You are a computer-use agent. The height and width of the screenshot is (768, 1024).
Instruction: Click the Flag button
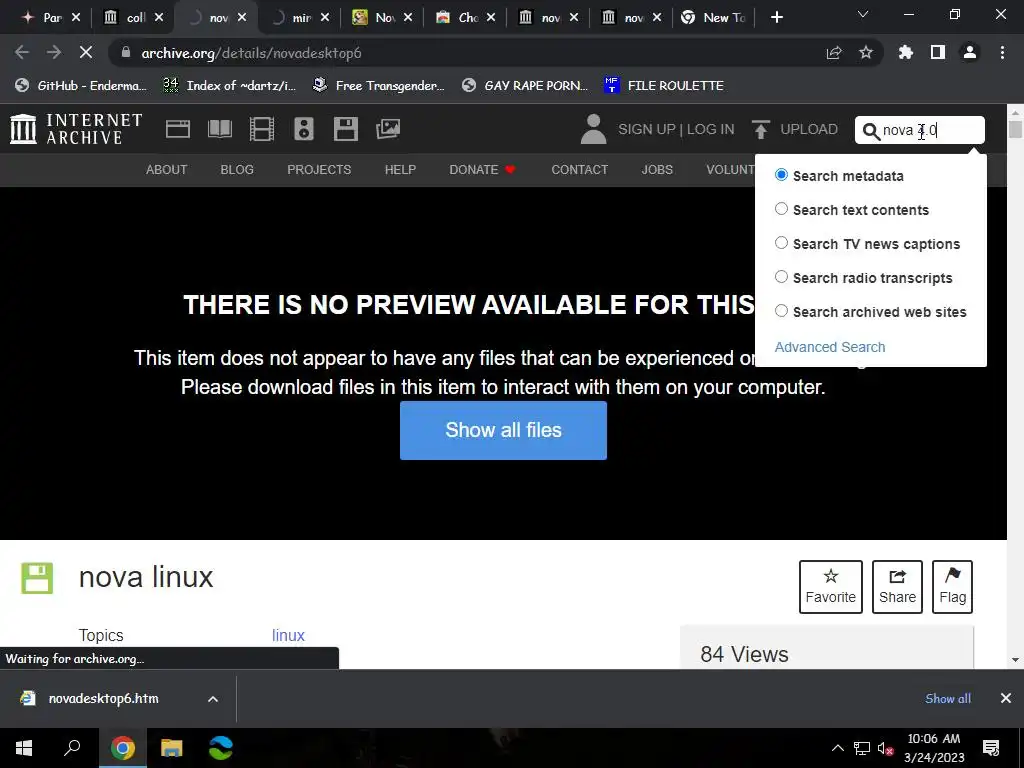(953, 586)
